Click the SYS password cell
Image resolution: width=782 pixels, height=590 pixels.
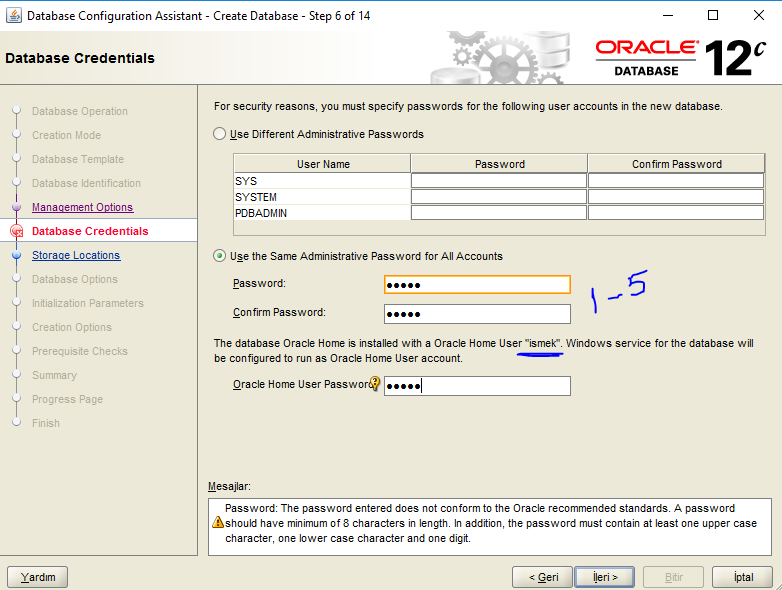499,181
